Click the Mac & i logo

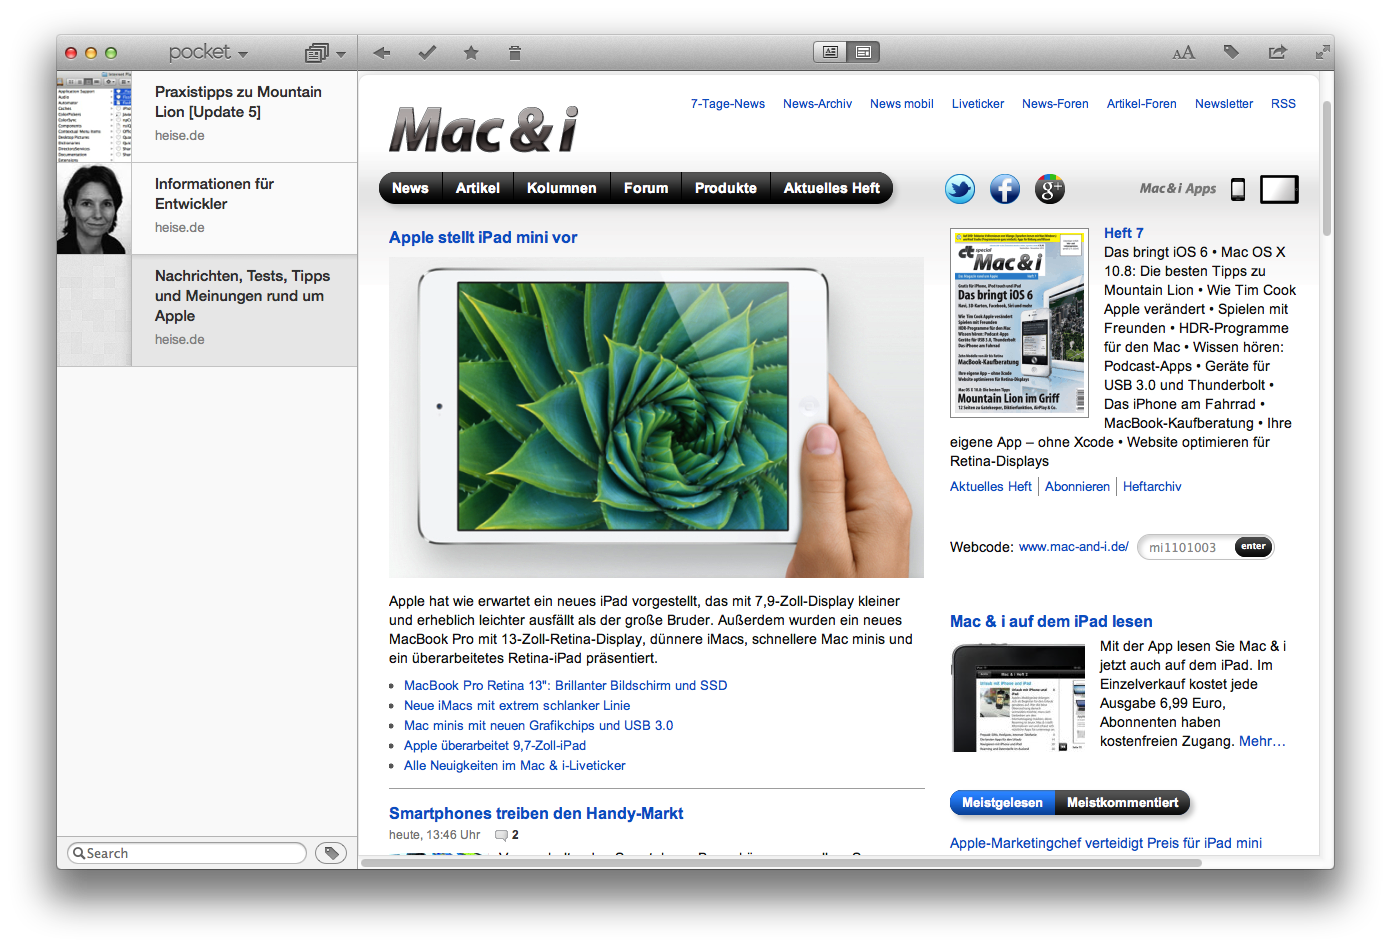tap(484, 130)
